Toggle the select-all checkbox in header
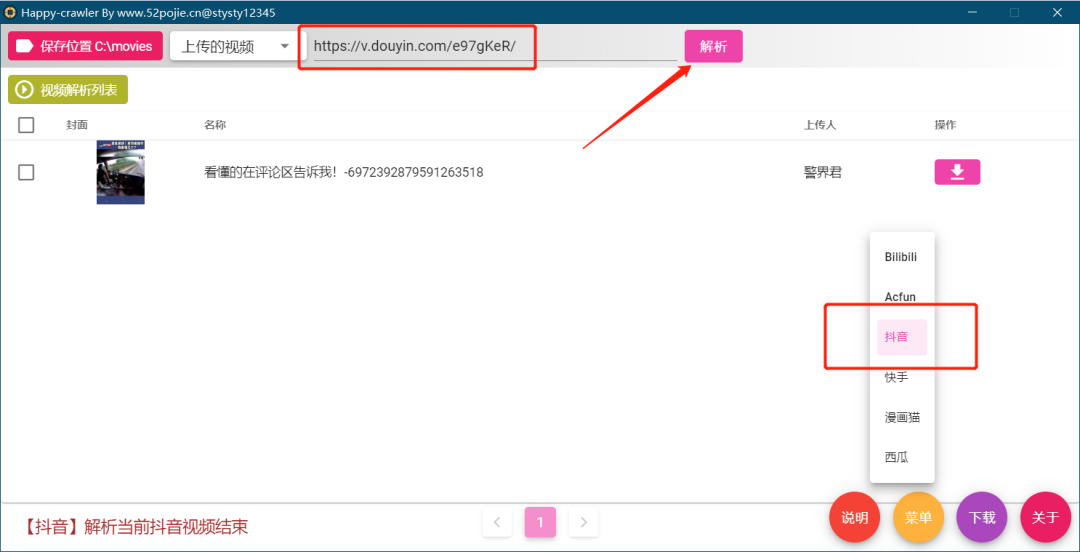1080x552 pixels. coord(26,125)
